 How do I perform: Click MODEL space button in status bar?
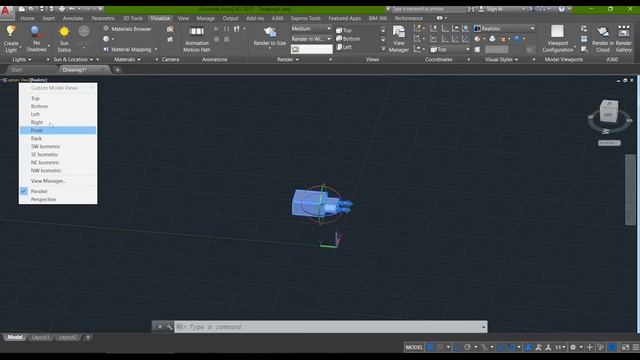point(414,347)
